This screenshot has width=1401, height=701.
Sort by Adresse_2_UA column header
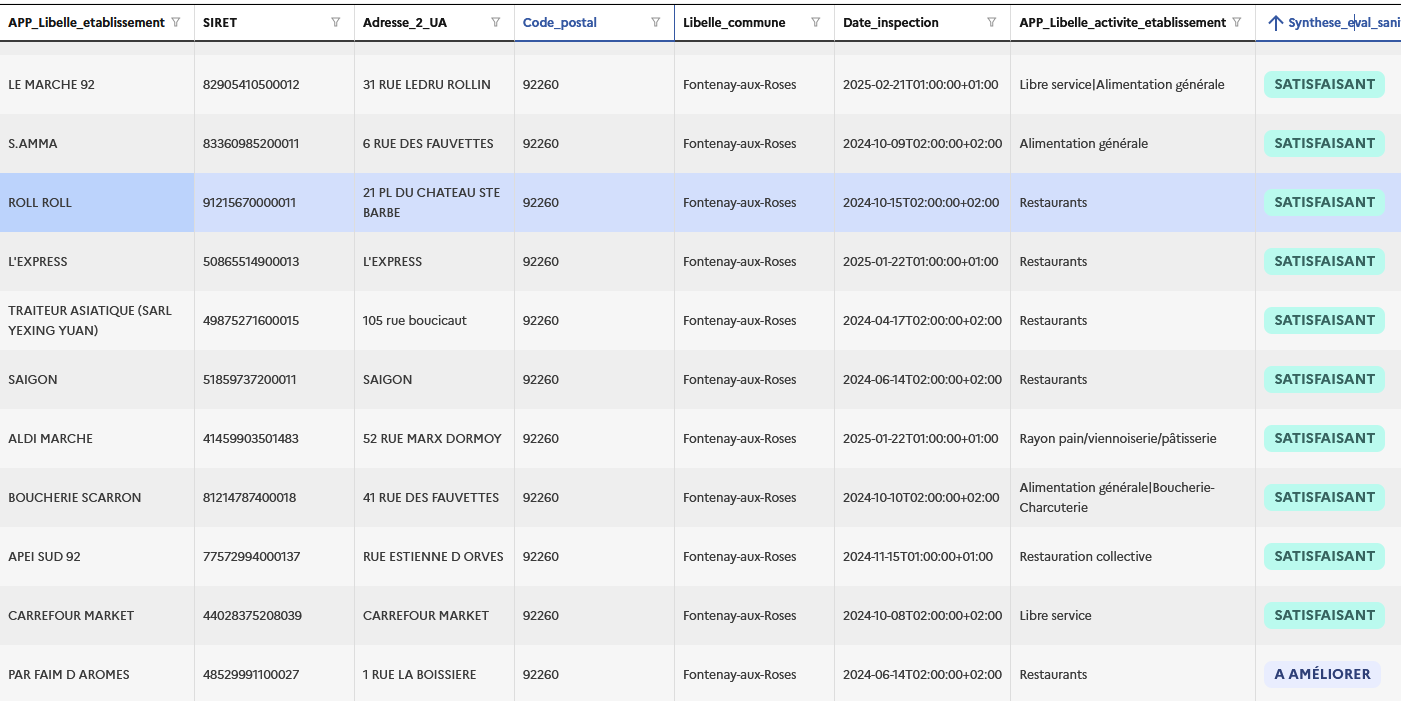click(404, 22)
